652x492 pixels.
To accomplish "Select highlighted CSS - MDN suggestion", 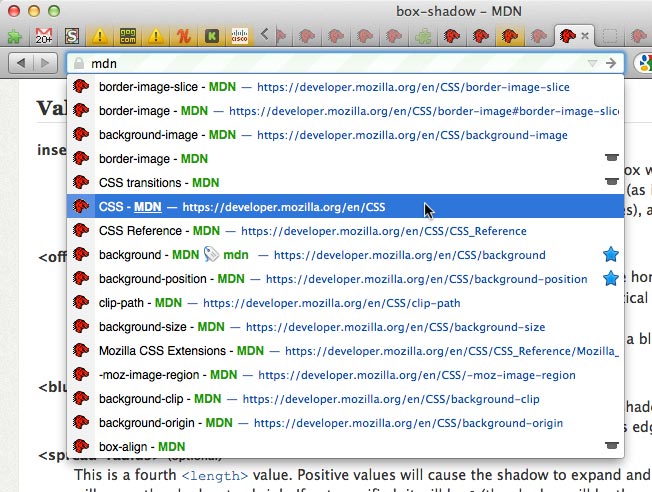I will pyautogui.click(x=346, y=207).
